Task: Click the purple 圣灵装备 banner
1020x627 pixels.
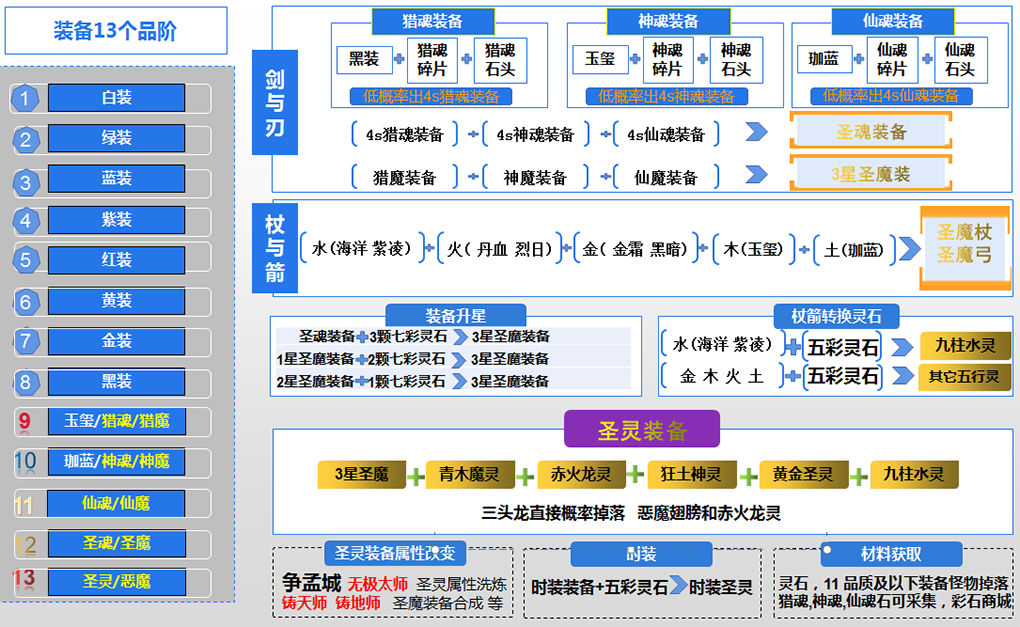Action: [642, 429]
